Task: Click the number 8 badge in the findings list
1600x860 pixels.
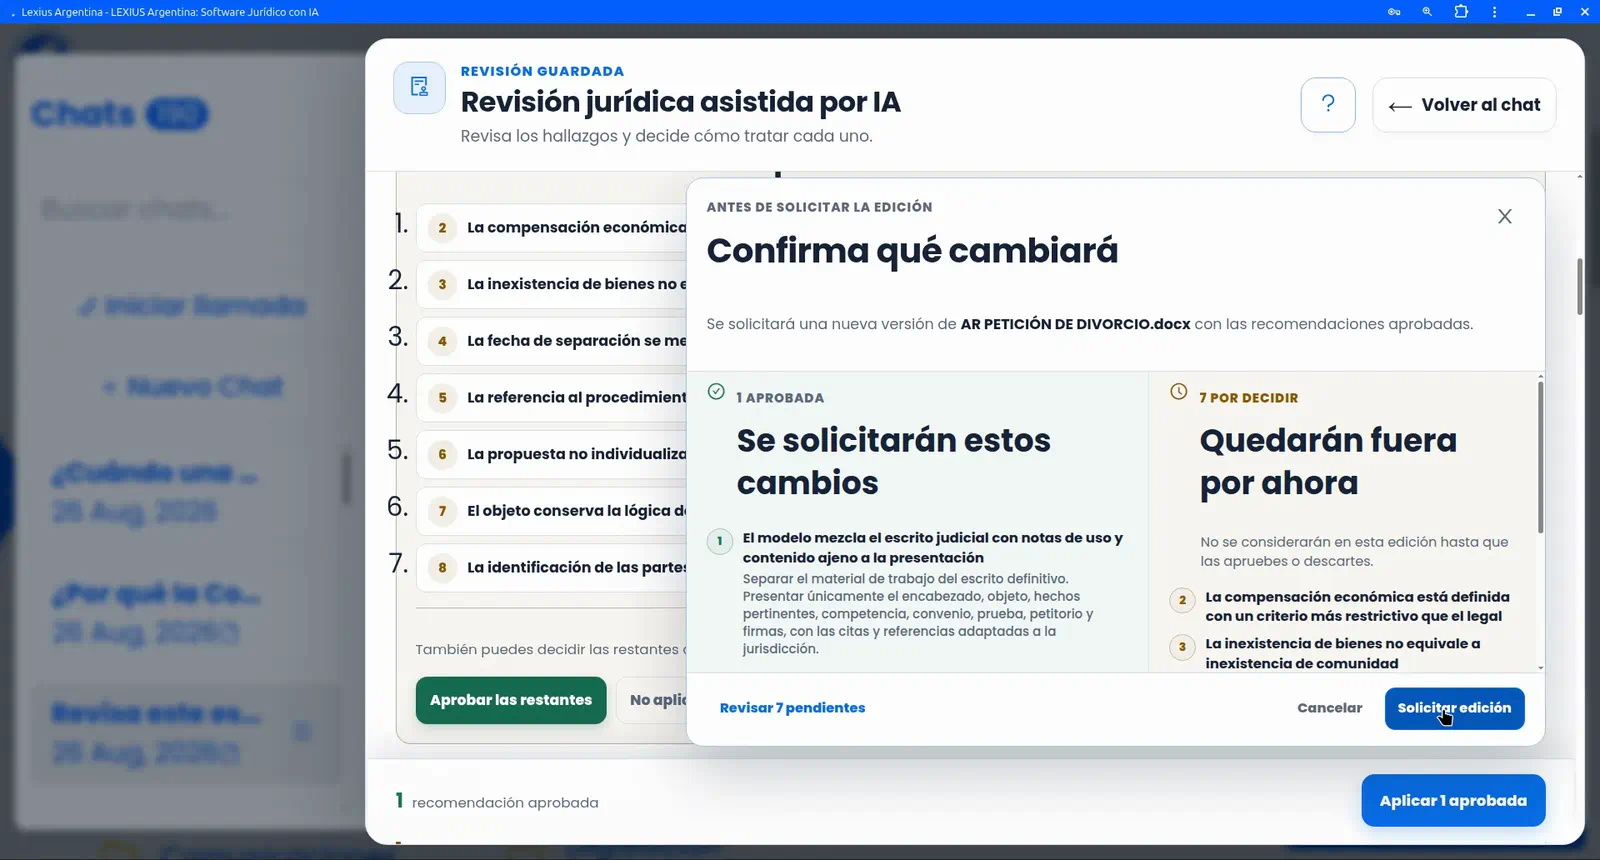Action: (x=442, y=568)
